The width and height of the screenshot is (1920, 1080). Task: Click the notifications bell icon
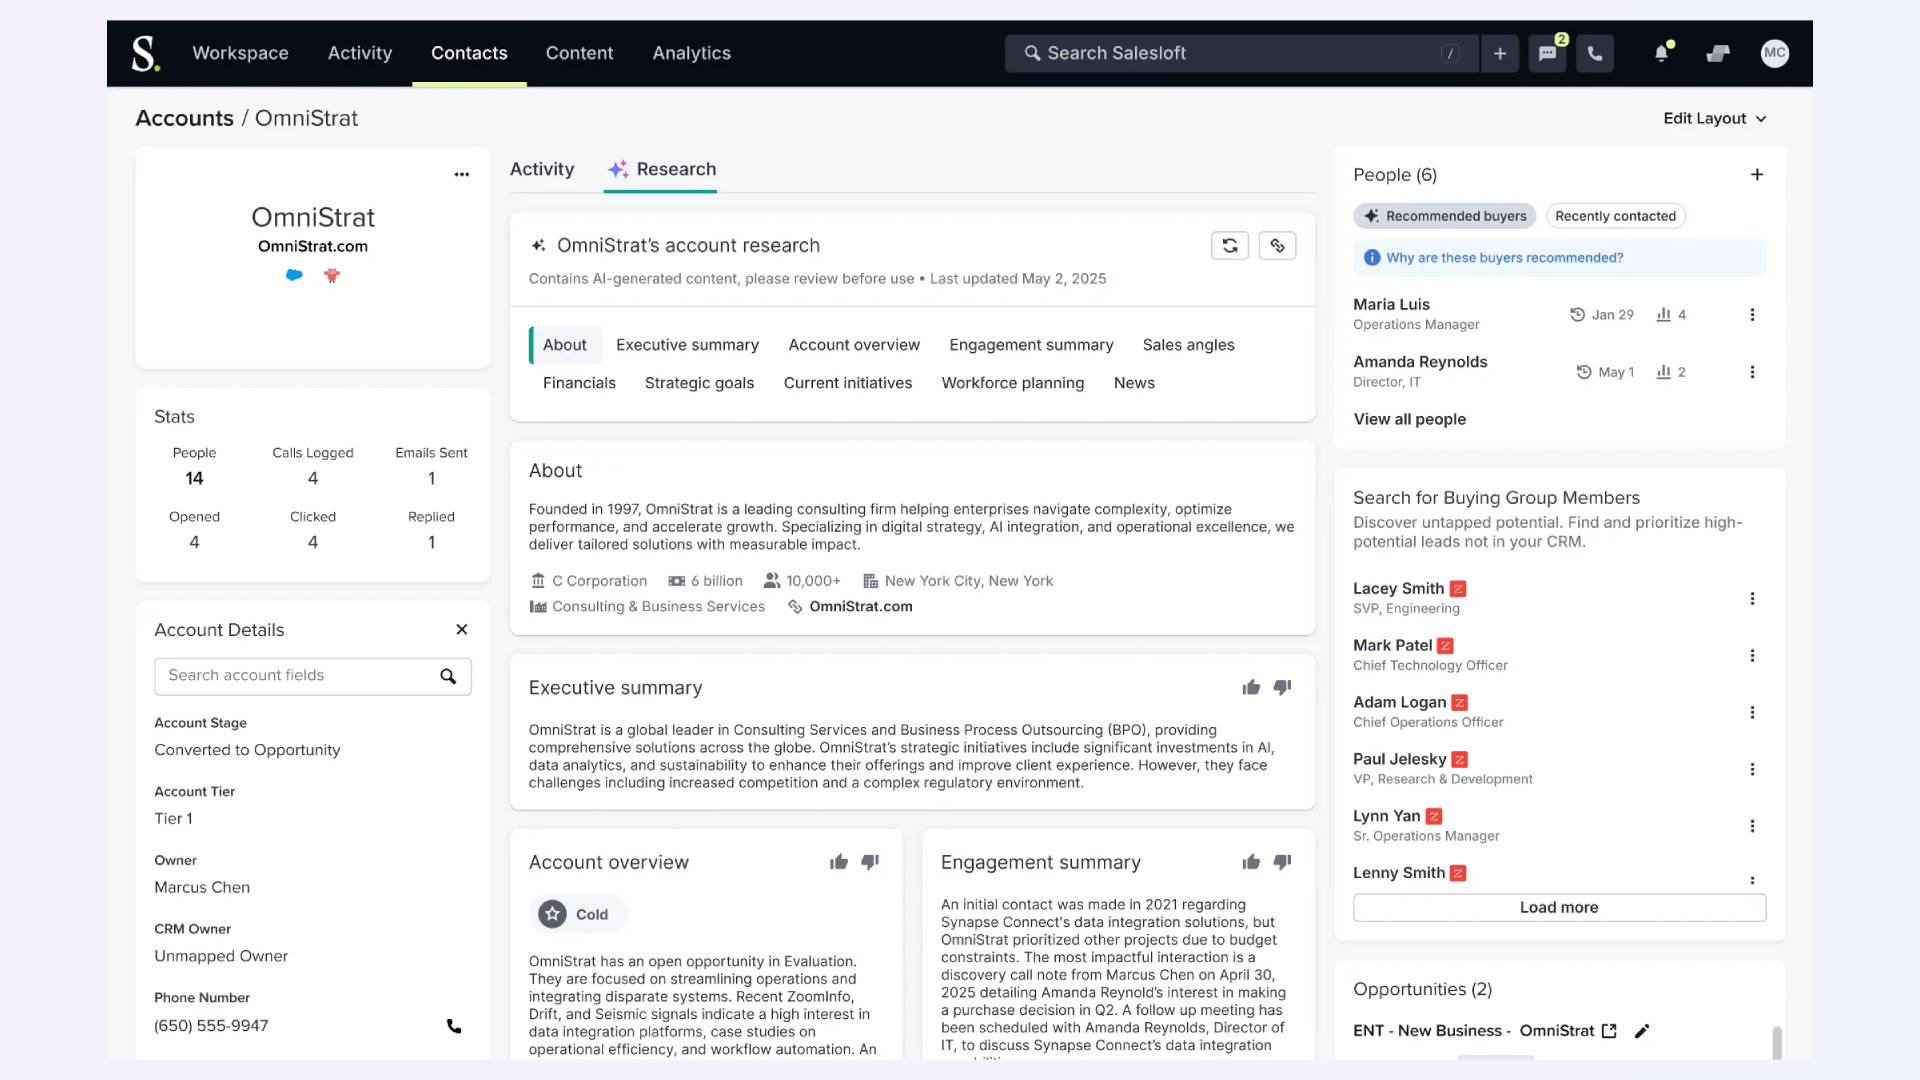[1661, 54]
